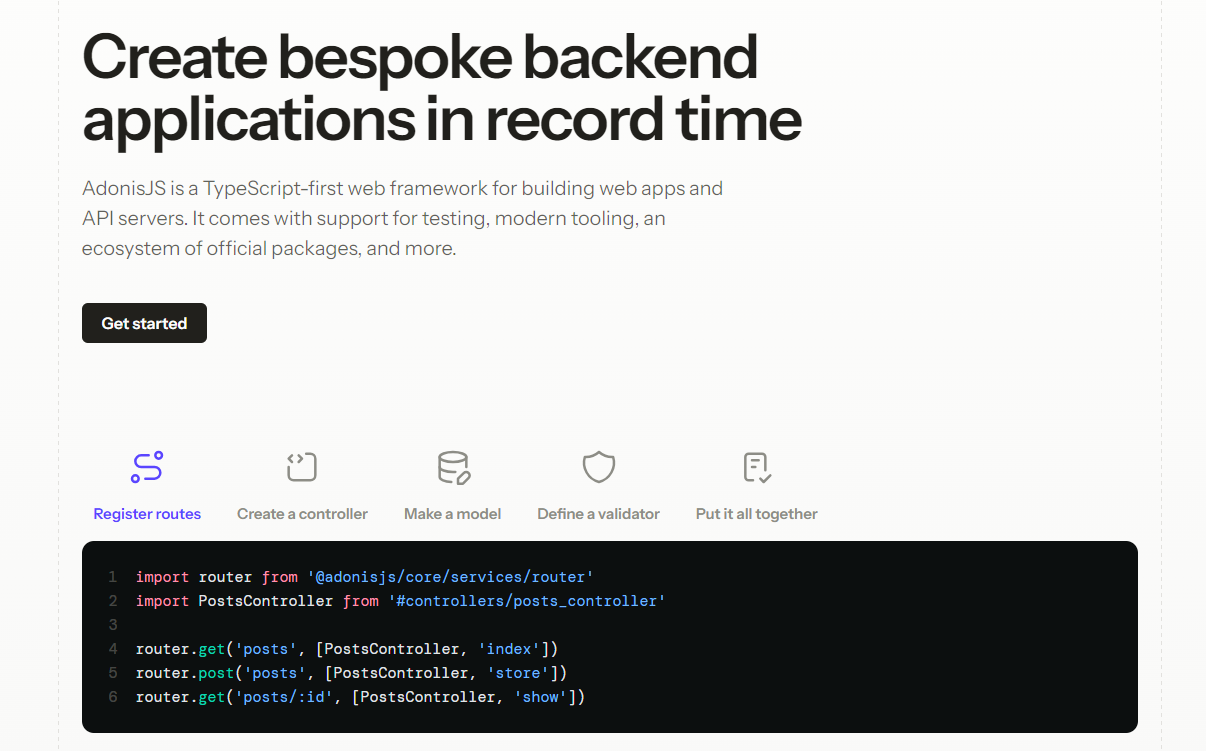The width and height of the screenshot is (1206, 751).
Task: Click line number 3 in the code block
Action: tap(113, 625)
